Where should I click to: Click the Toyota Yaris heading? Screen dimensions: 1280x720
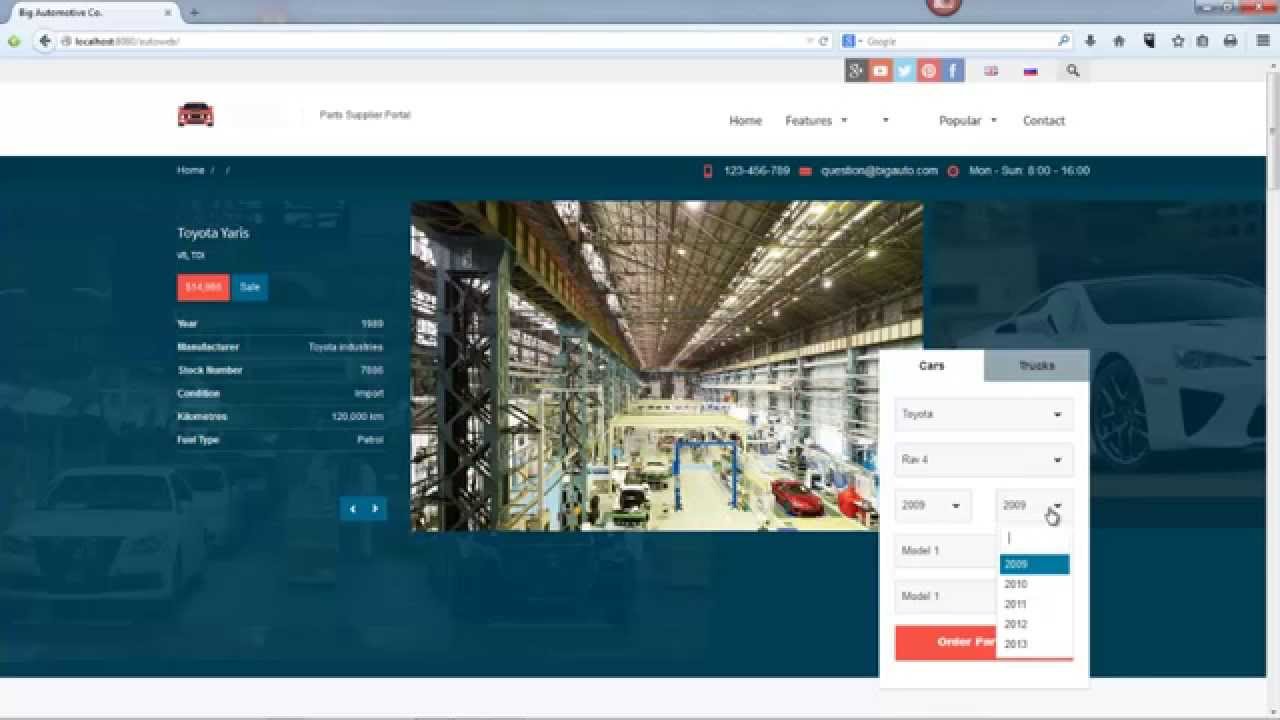pyautogui.click(x=213, y=233)
